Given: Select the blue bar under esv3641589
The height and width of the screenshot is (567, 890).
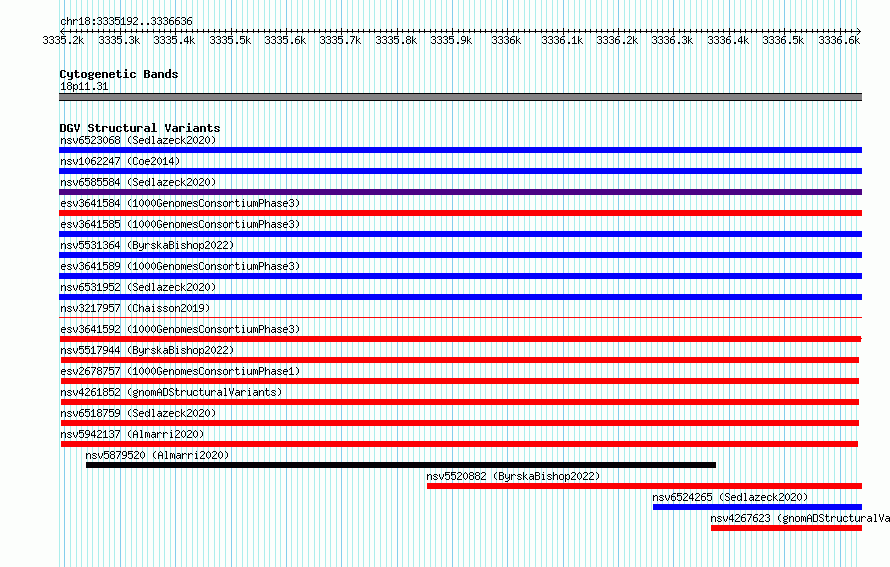Looking at the screenshot, I should [460, 276].
